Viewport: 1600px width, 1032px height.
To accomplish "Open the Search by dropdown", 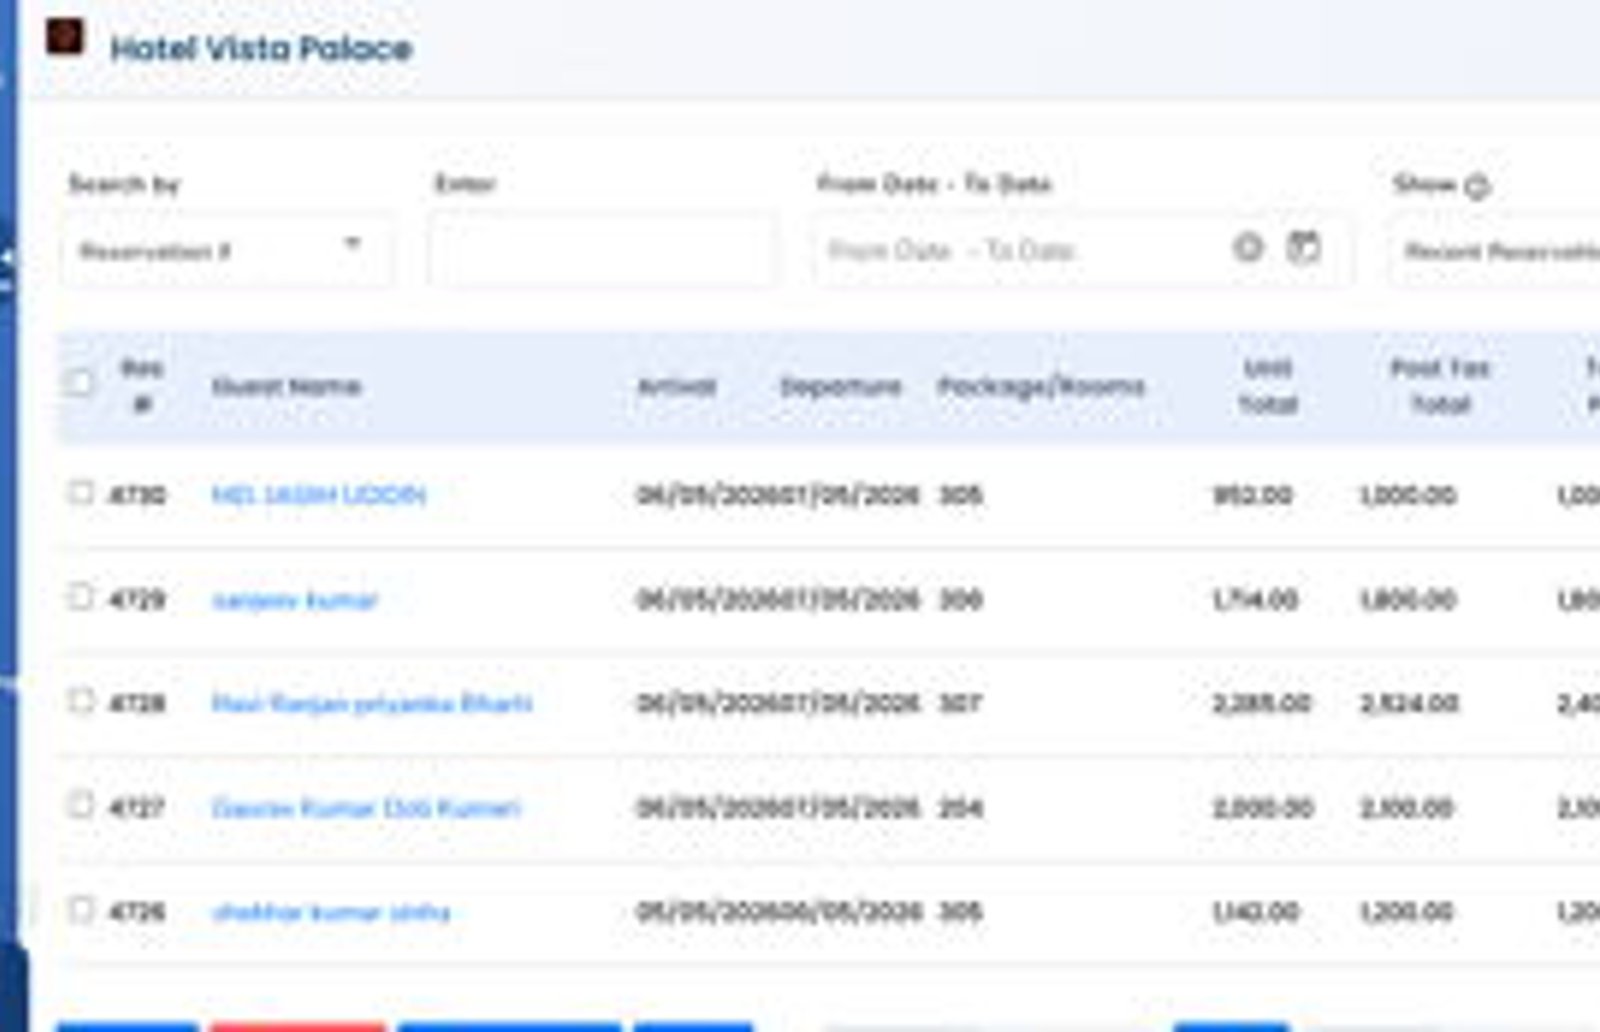I will click(x=227, y=250).
